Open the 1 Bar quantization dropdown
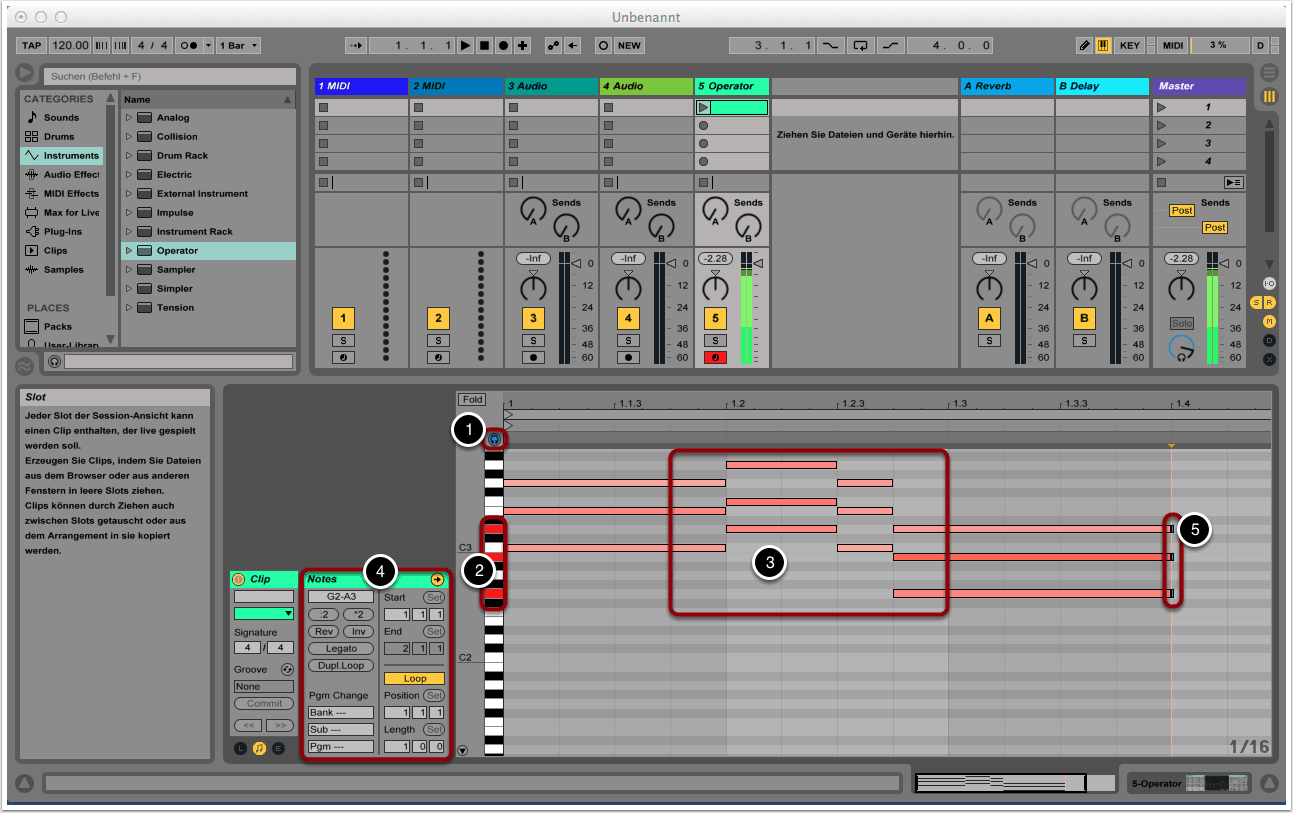1293x813 pixels. pos(241,46)
